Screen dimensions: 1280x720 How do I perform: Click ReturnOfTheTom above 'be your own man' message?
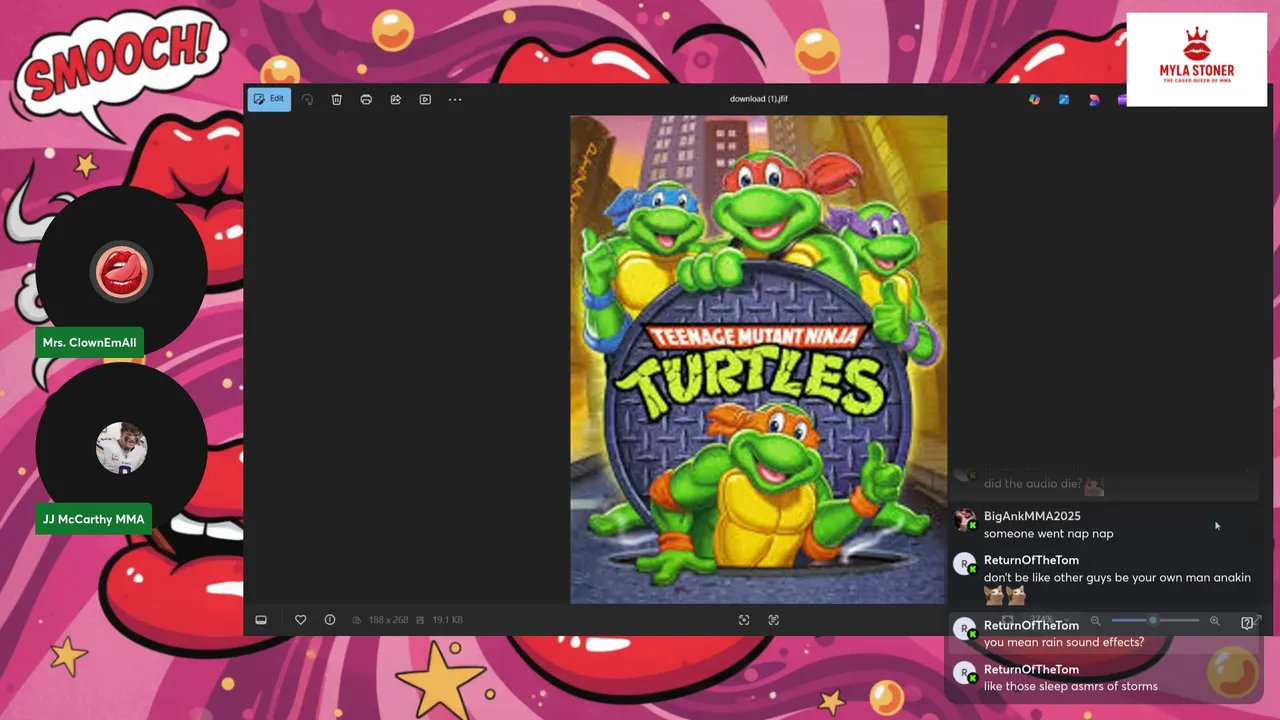(1031, 560)
